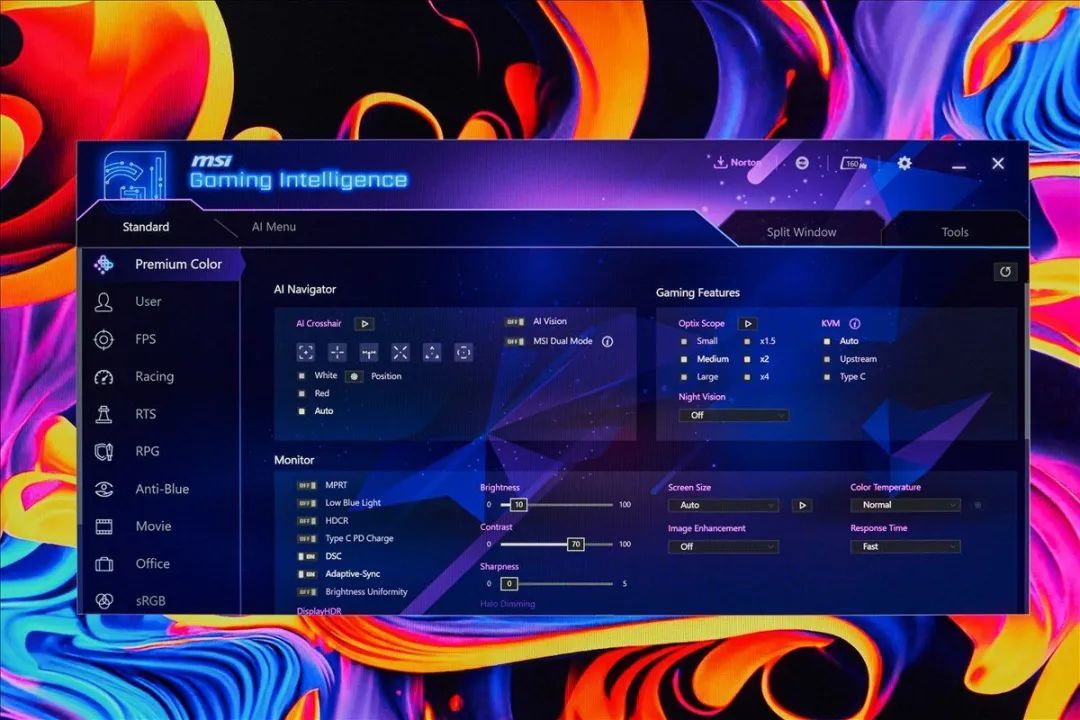Viewport: 1080px width, 720px height.
Task: Click the reset-to-default circular arrow button
Action: 1005,271
